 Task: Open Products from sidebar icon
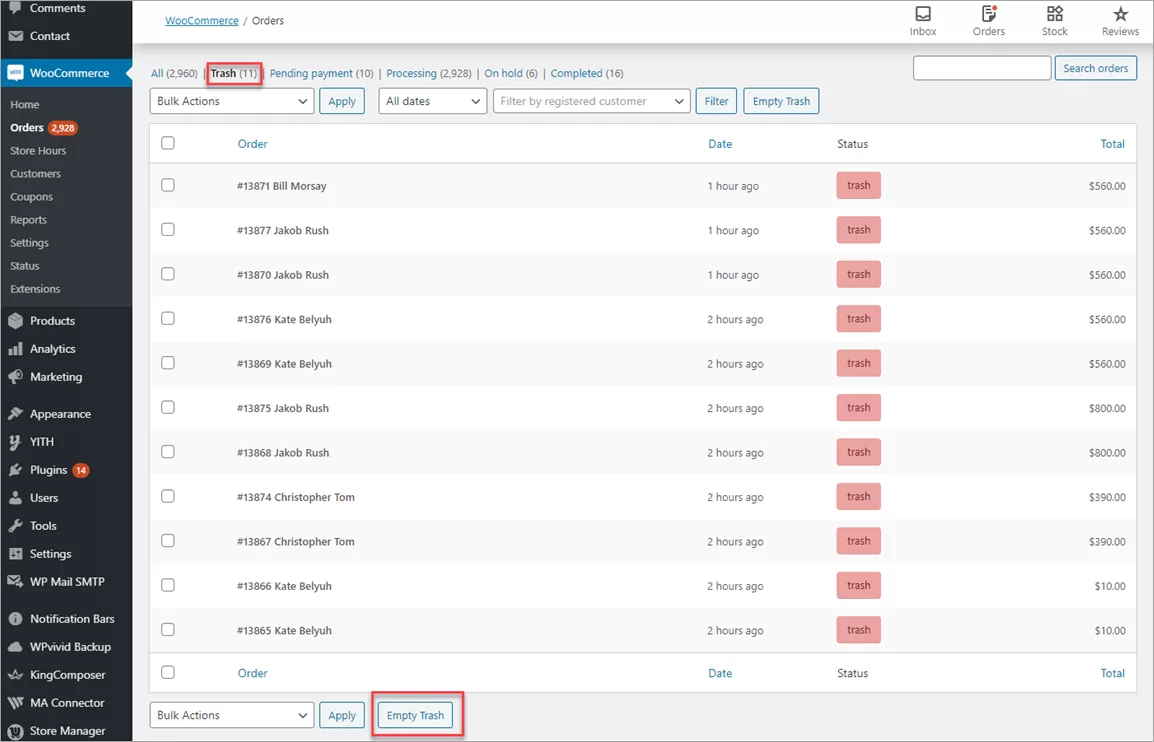[x=15, y=321]
